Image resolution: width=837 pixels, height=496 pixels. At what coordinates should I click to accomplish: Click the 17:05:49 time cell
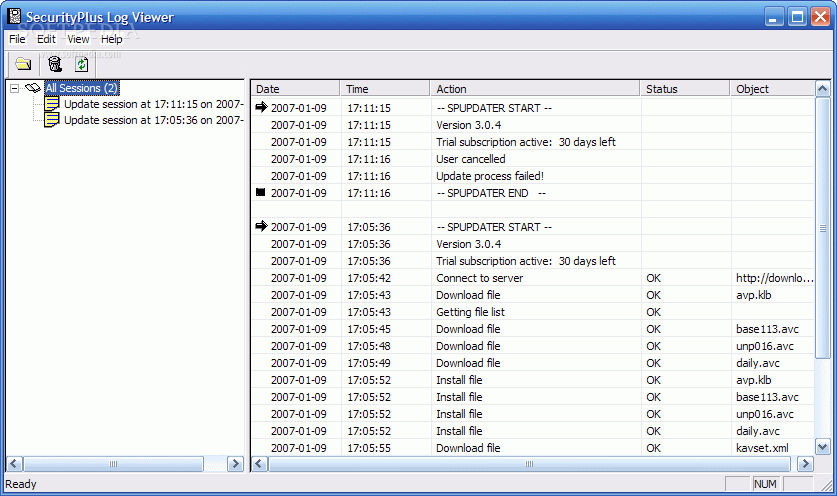pyautogui.click(x=369, y=363)
